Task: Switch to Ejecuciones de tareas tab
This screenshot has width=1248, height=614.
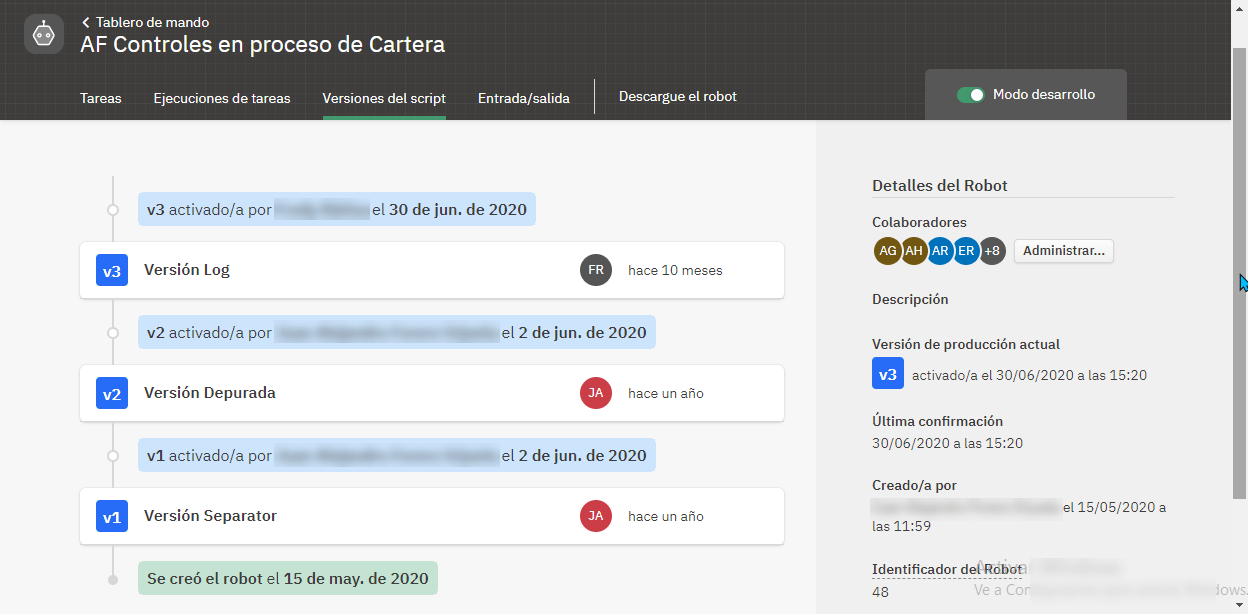Action: 222,98
